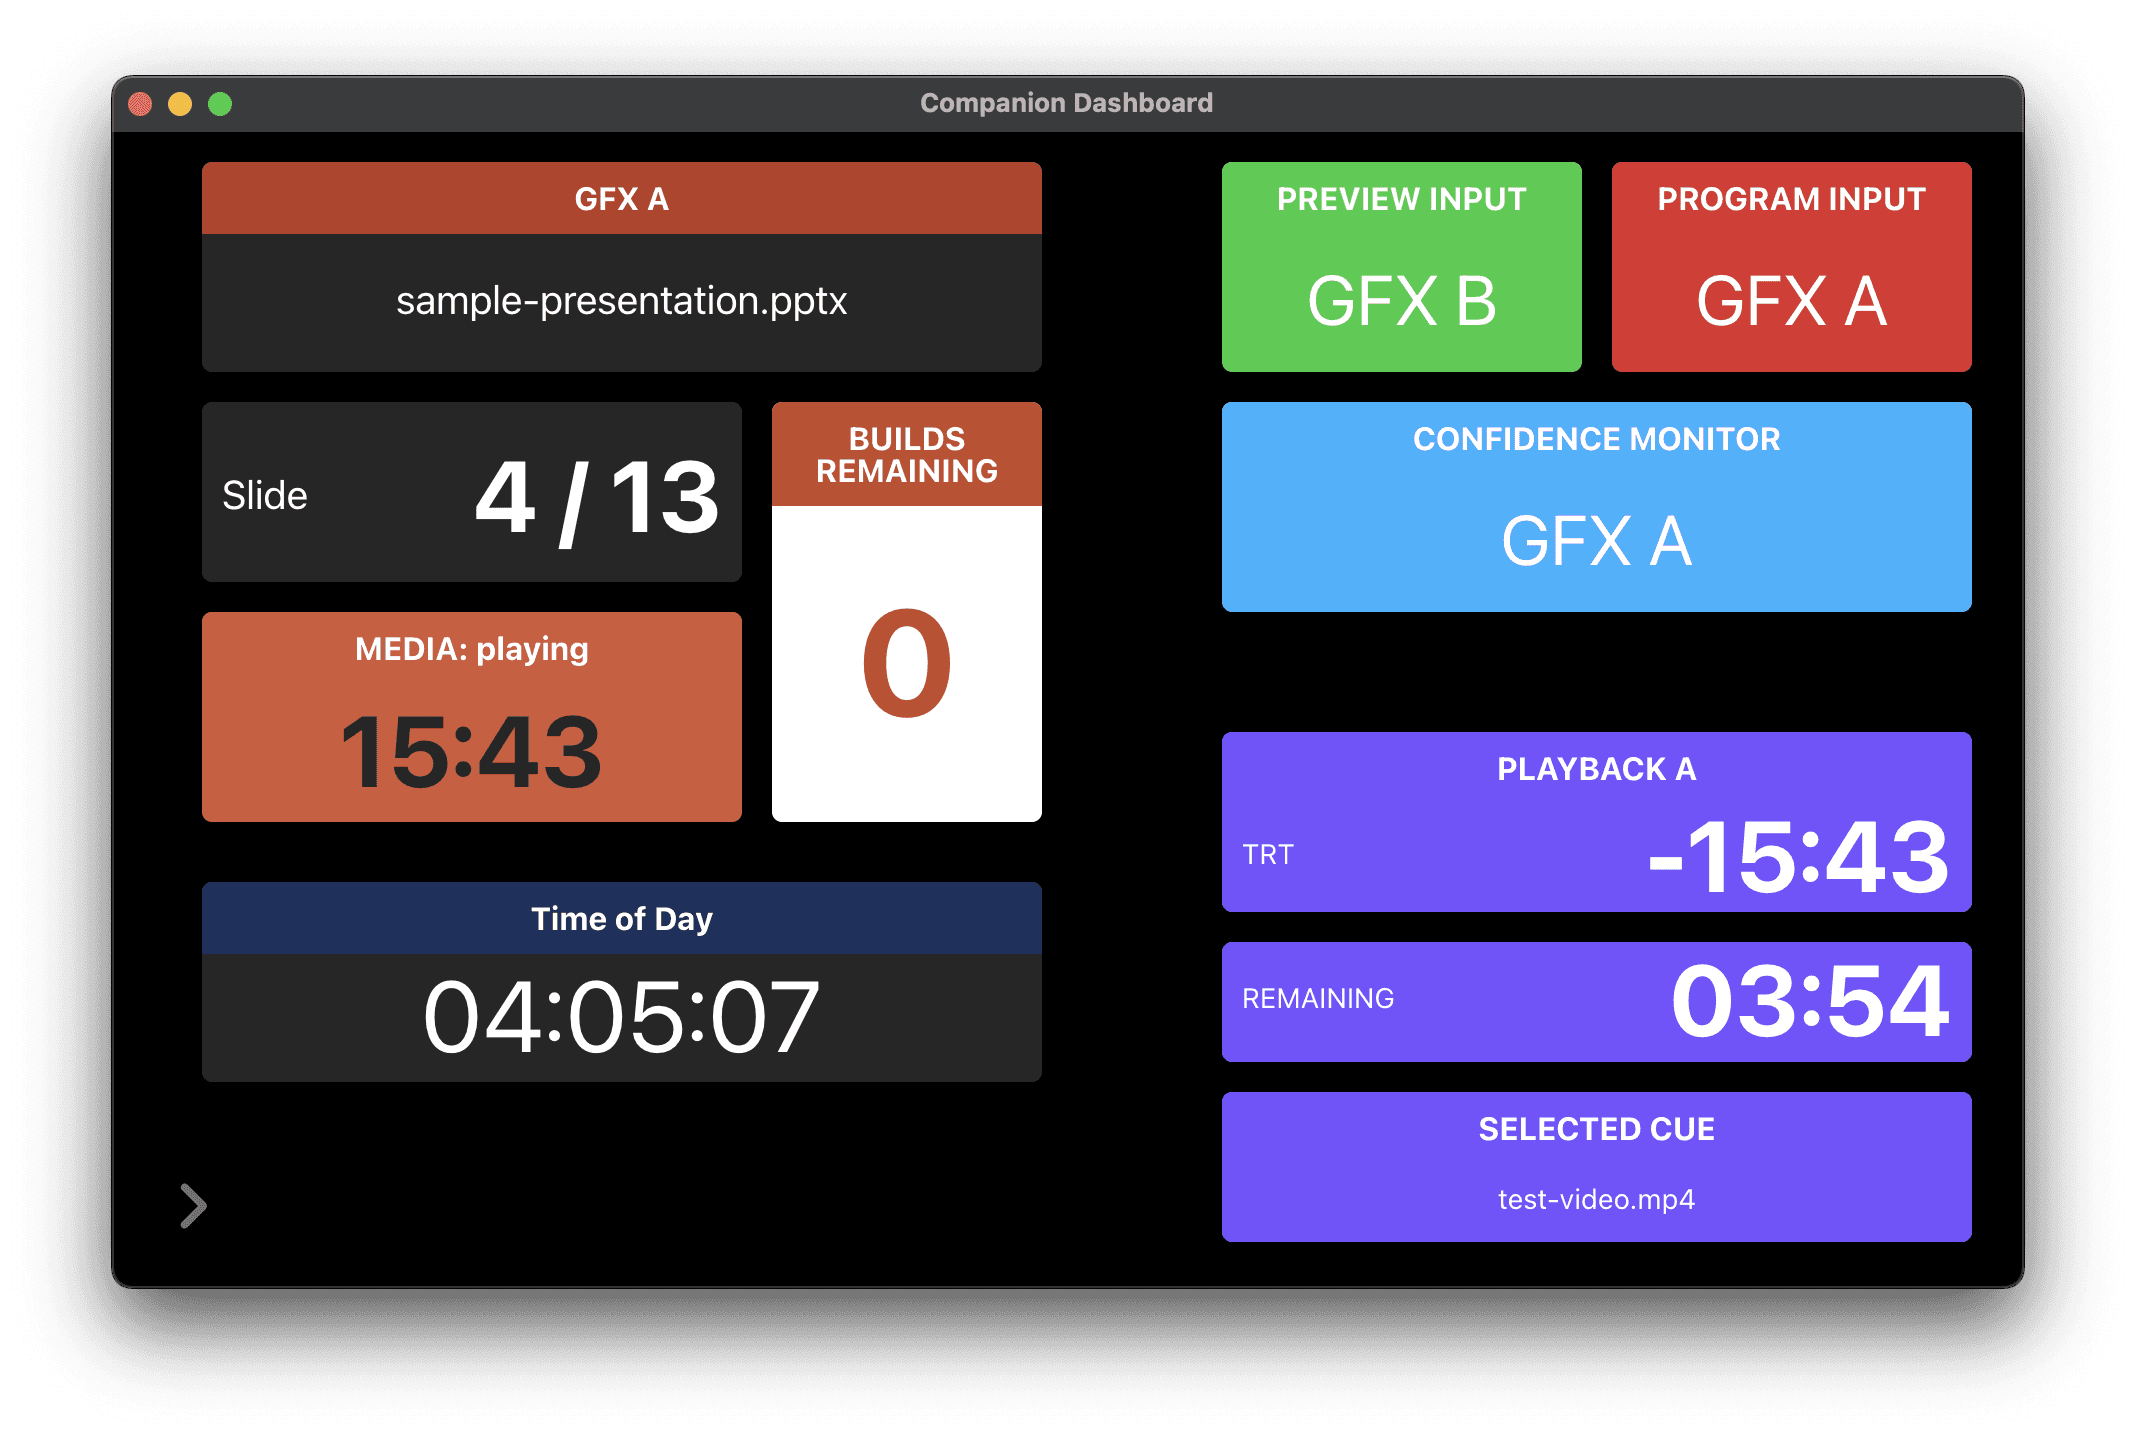The image size is (2136, 1436).
Task: Select the Preview Input GFX B tile
Action: (1401, 268)
